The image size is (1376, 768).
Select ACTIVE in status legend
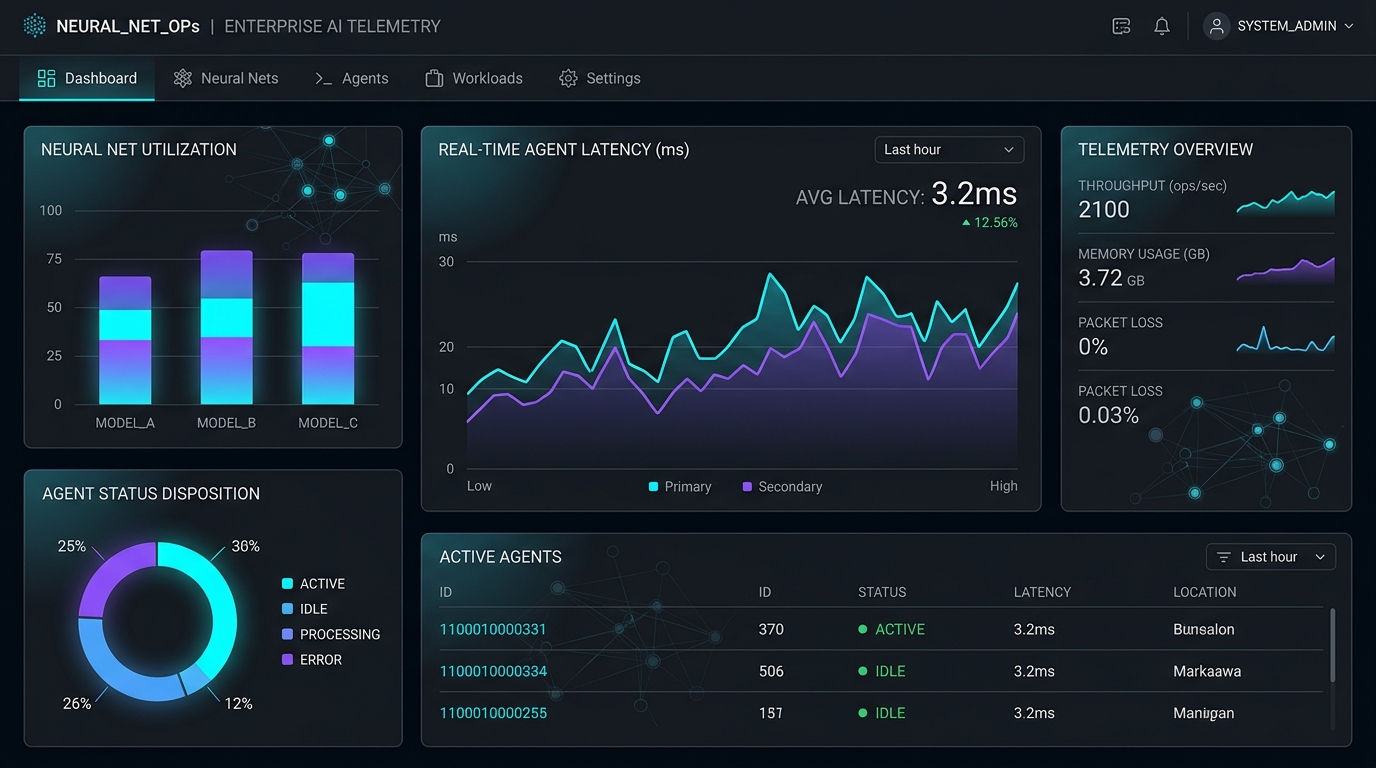314,584
